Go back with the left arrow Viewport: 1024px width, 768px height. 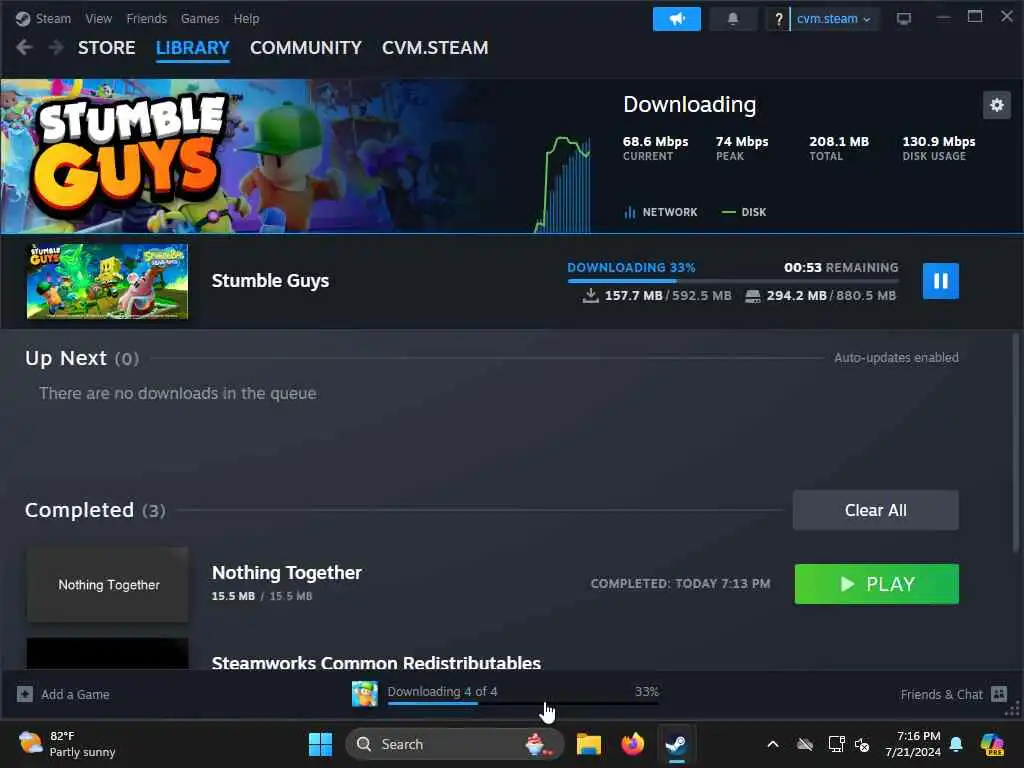[24, 48]
